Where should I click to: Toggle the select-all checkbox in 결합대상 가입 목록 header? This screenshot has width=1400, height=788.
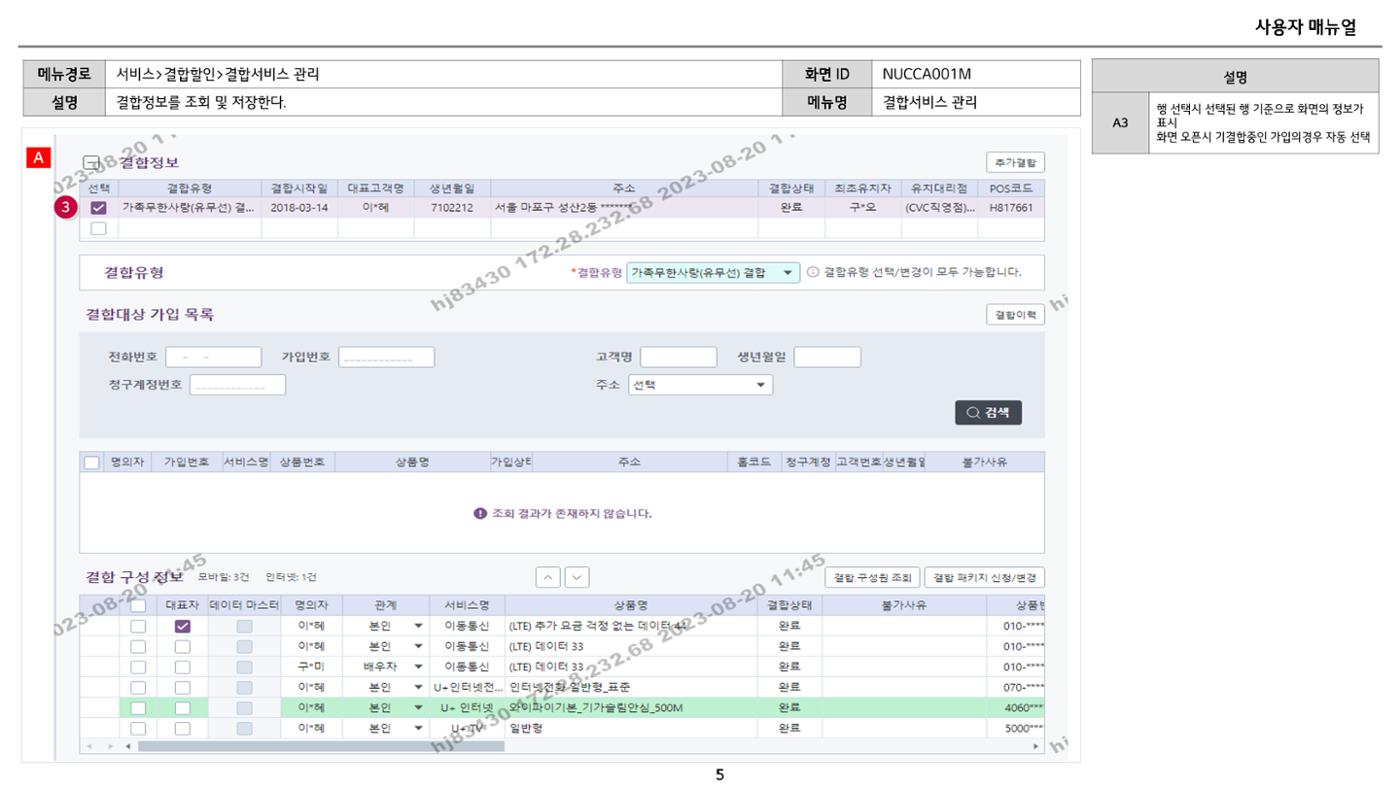92,462
